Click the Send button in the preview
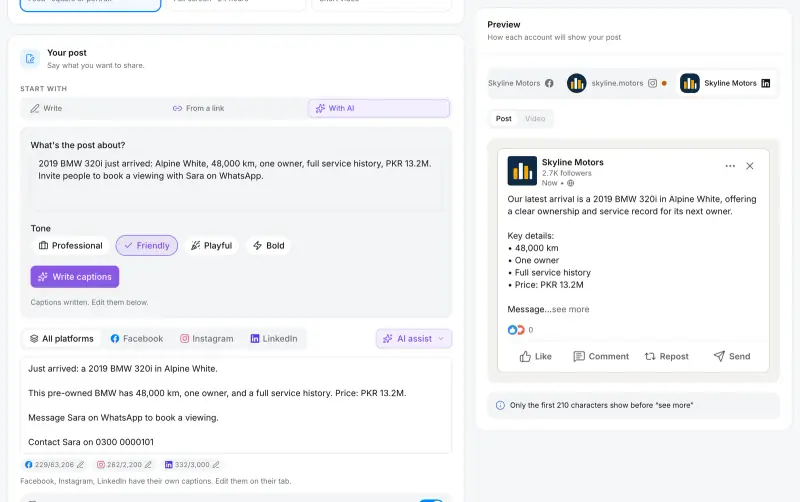Screen dimensions: 800x502 point(732,356)
